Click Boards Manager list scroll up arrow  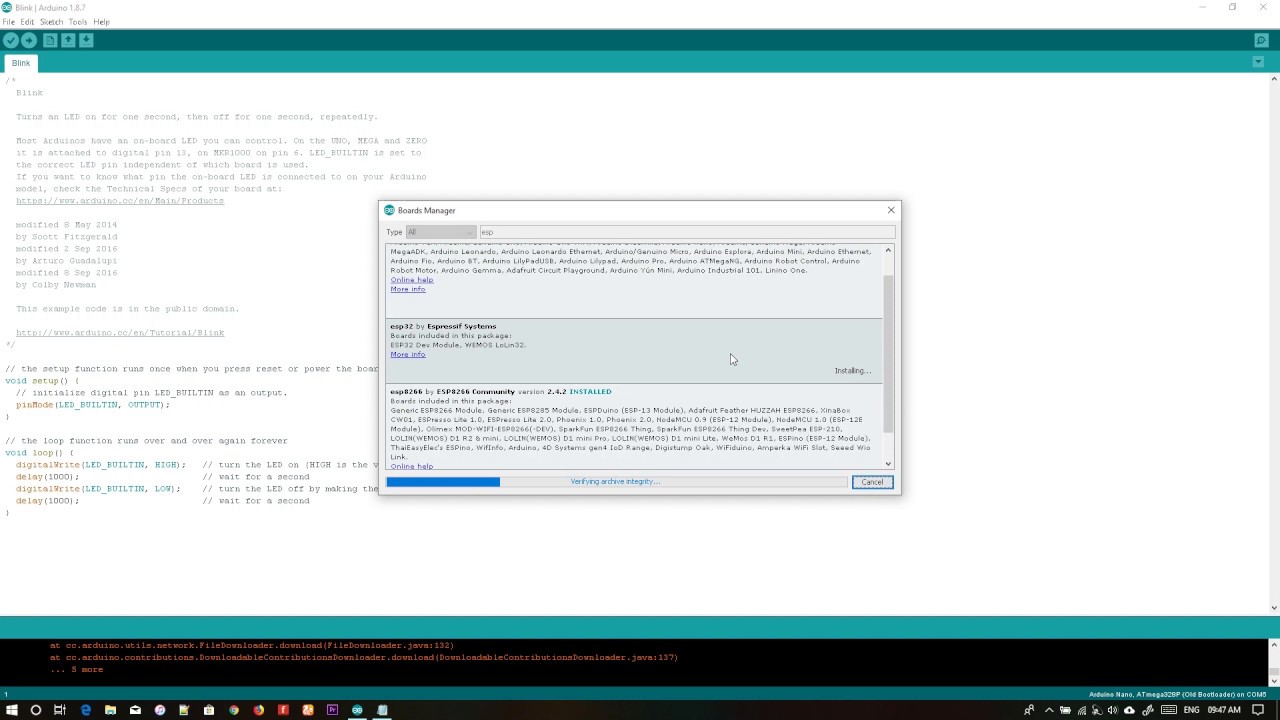pos(888,249)
